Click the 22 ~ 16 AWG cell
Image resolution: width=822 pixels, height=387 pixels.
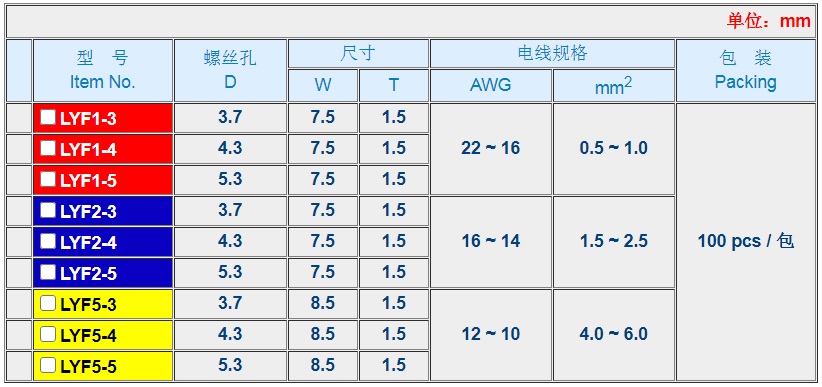click(x=491, y=148)
